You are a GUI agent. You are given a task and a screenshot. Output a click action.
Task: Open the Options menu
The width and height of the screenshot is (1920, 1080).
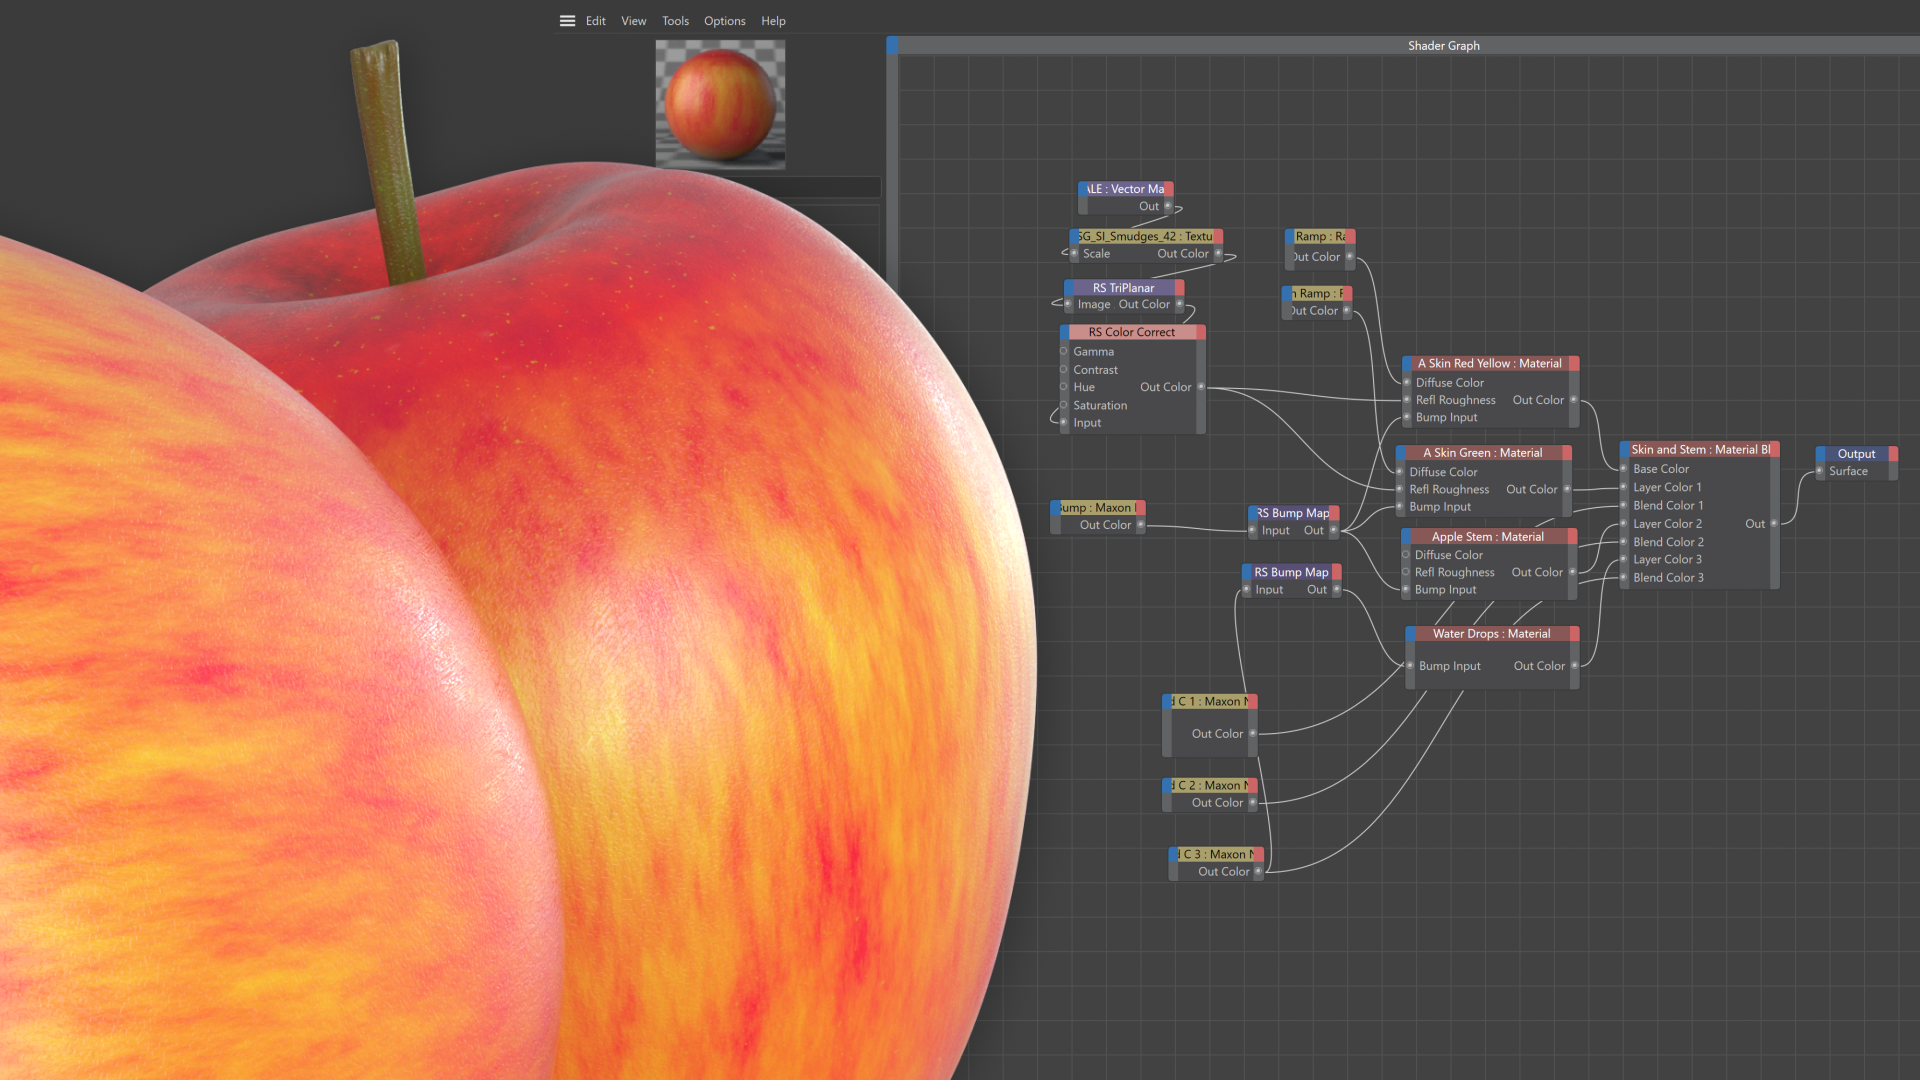point(724,20)
